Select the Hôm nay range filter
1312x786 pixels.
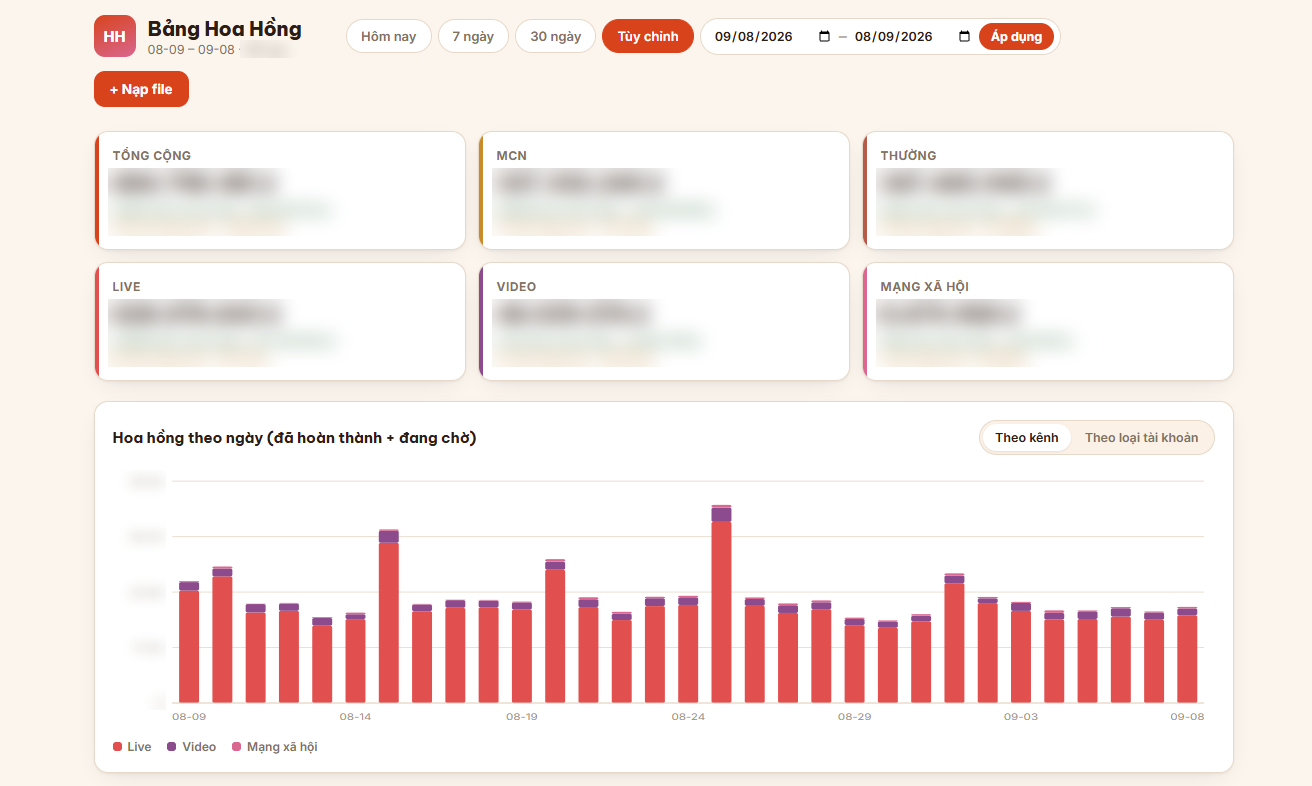pos(389,37)
